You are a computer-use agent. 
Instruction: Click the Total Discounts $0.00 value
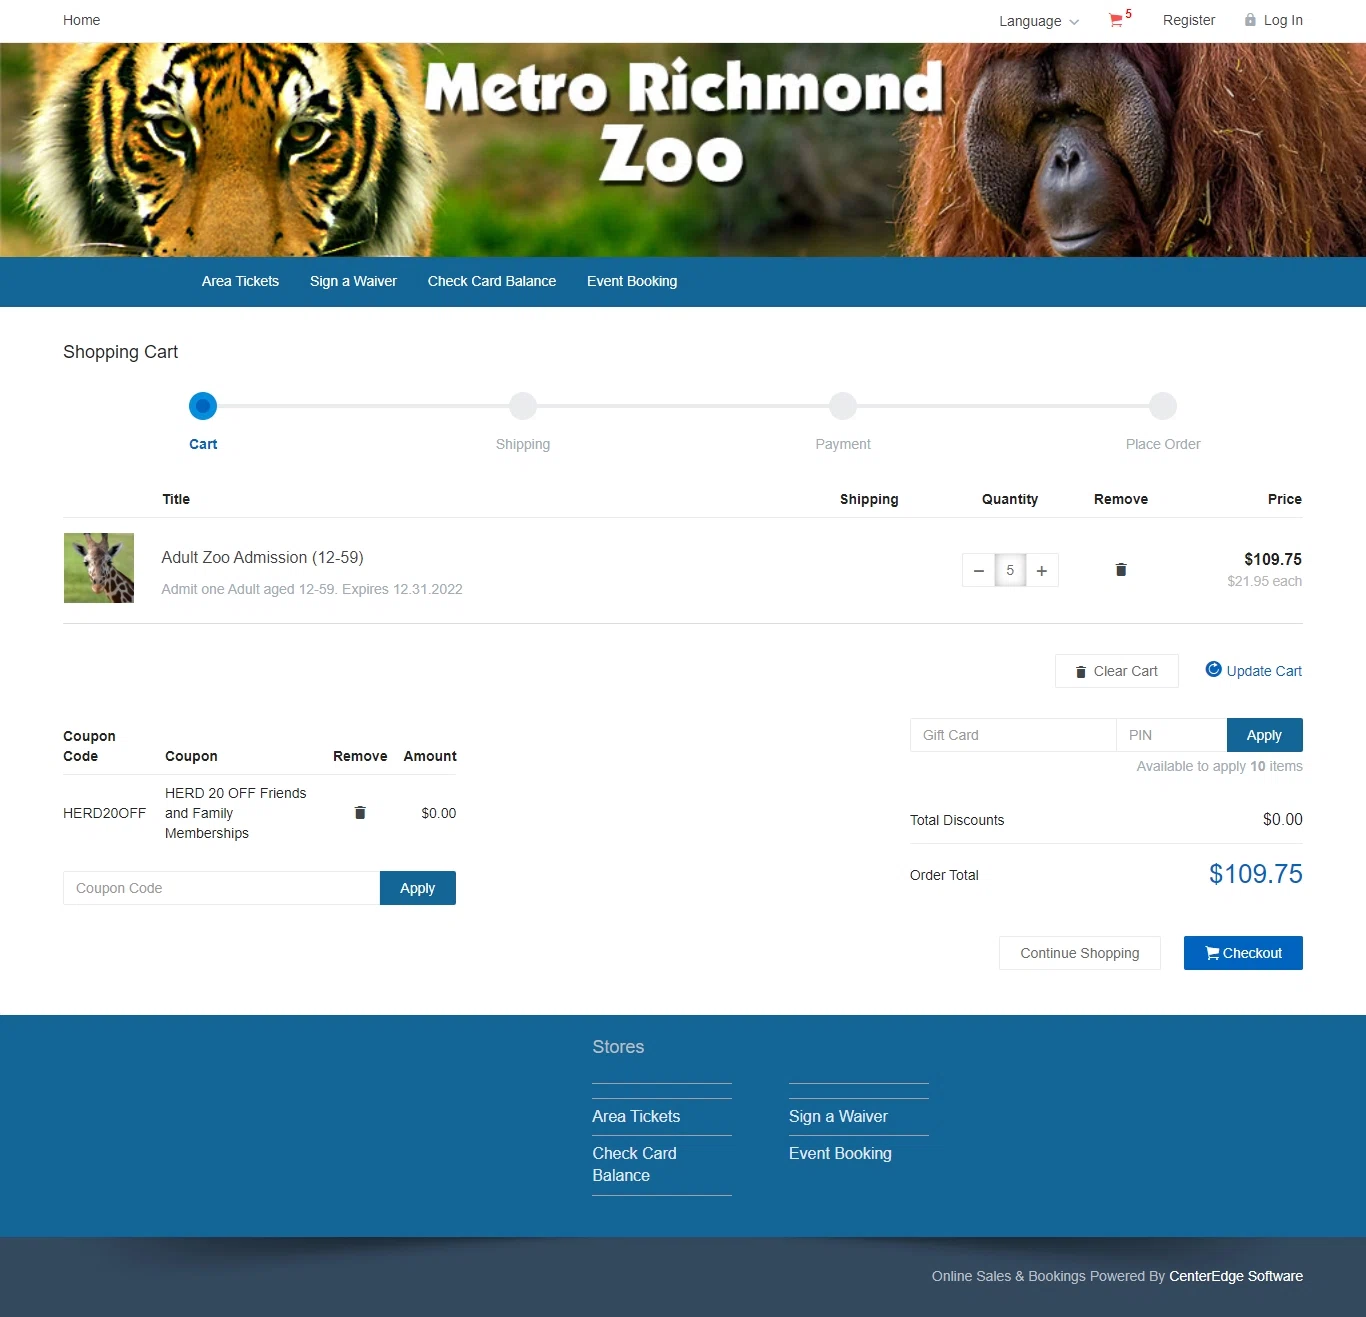click(1283, 819)
